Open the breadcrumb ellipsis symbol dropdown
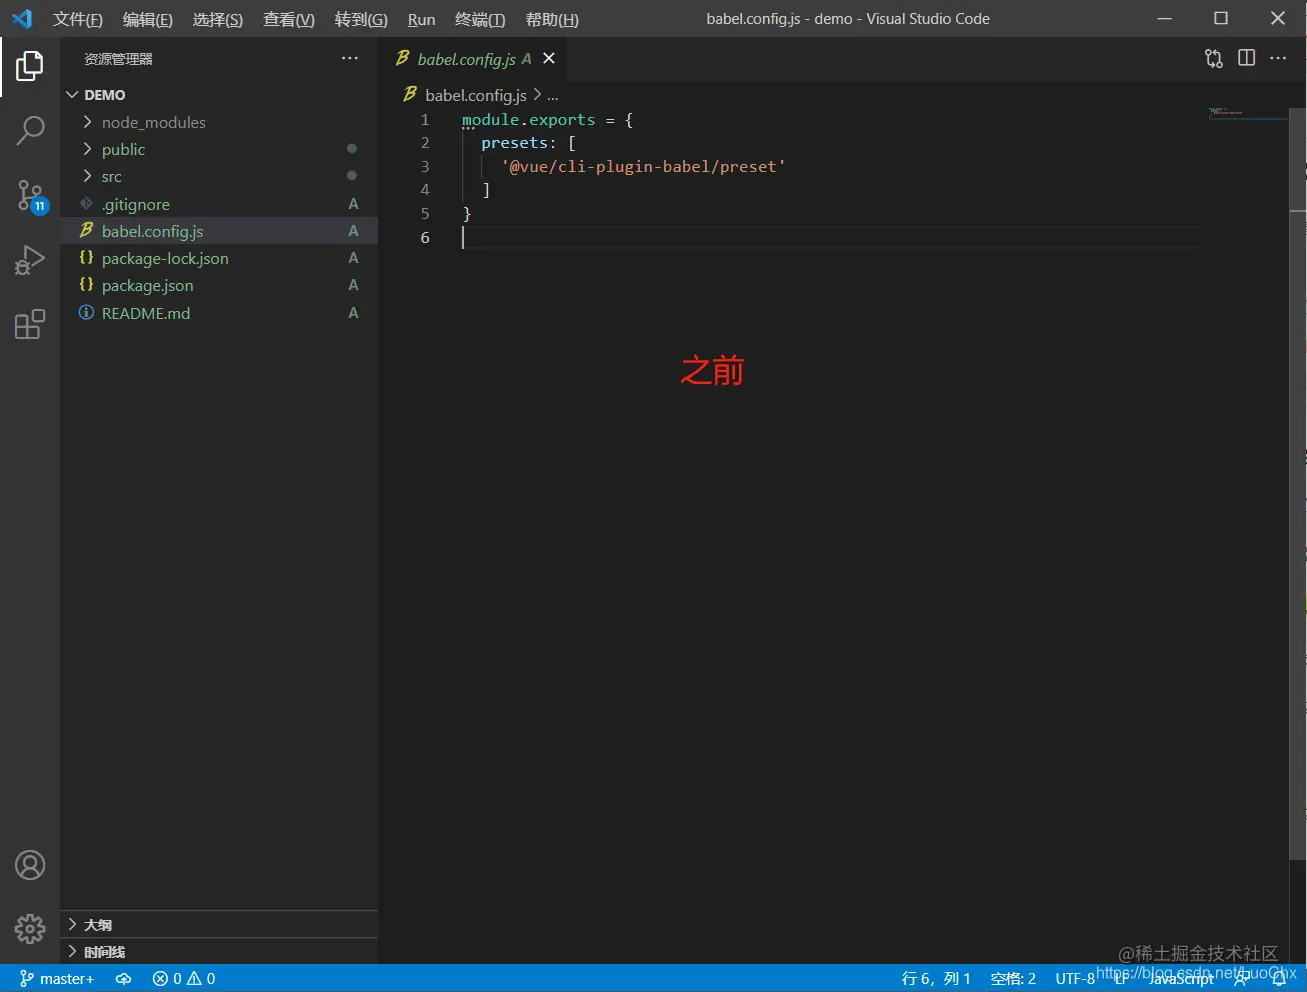This screenshot has width=1307, height=992. tap(553, 95)
